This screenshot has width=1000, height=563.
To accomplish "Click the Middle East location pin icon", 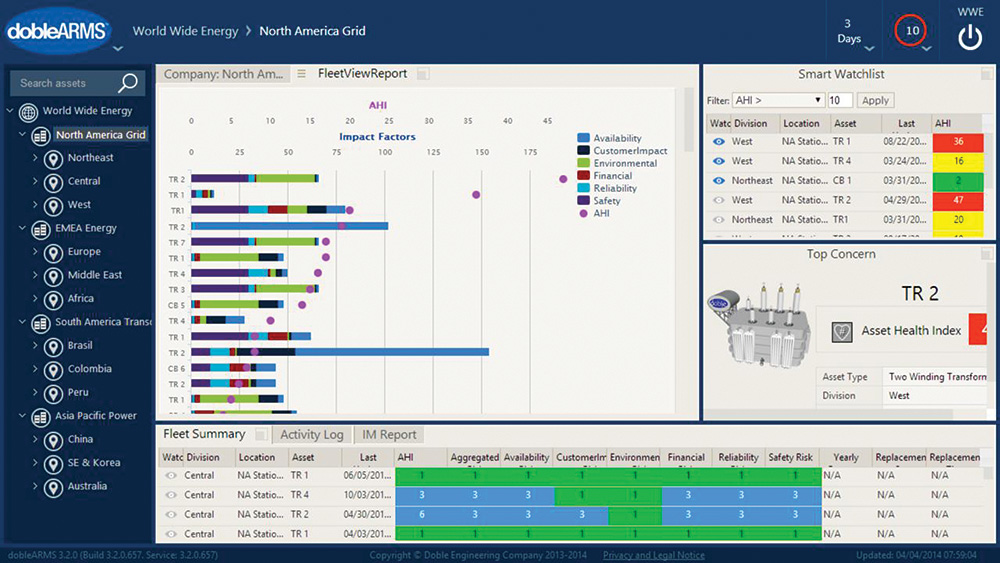I will (53, 276).
